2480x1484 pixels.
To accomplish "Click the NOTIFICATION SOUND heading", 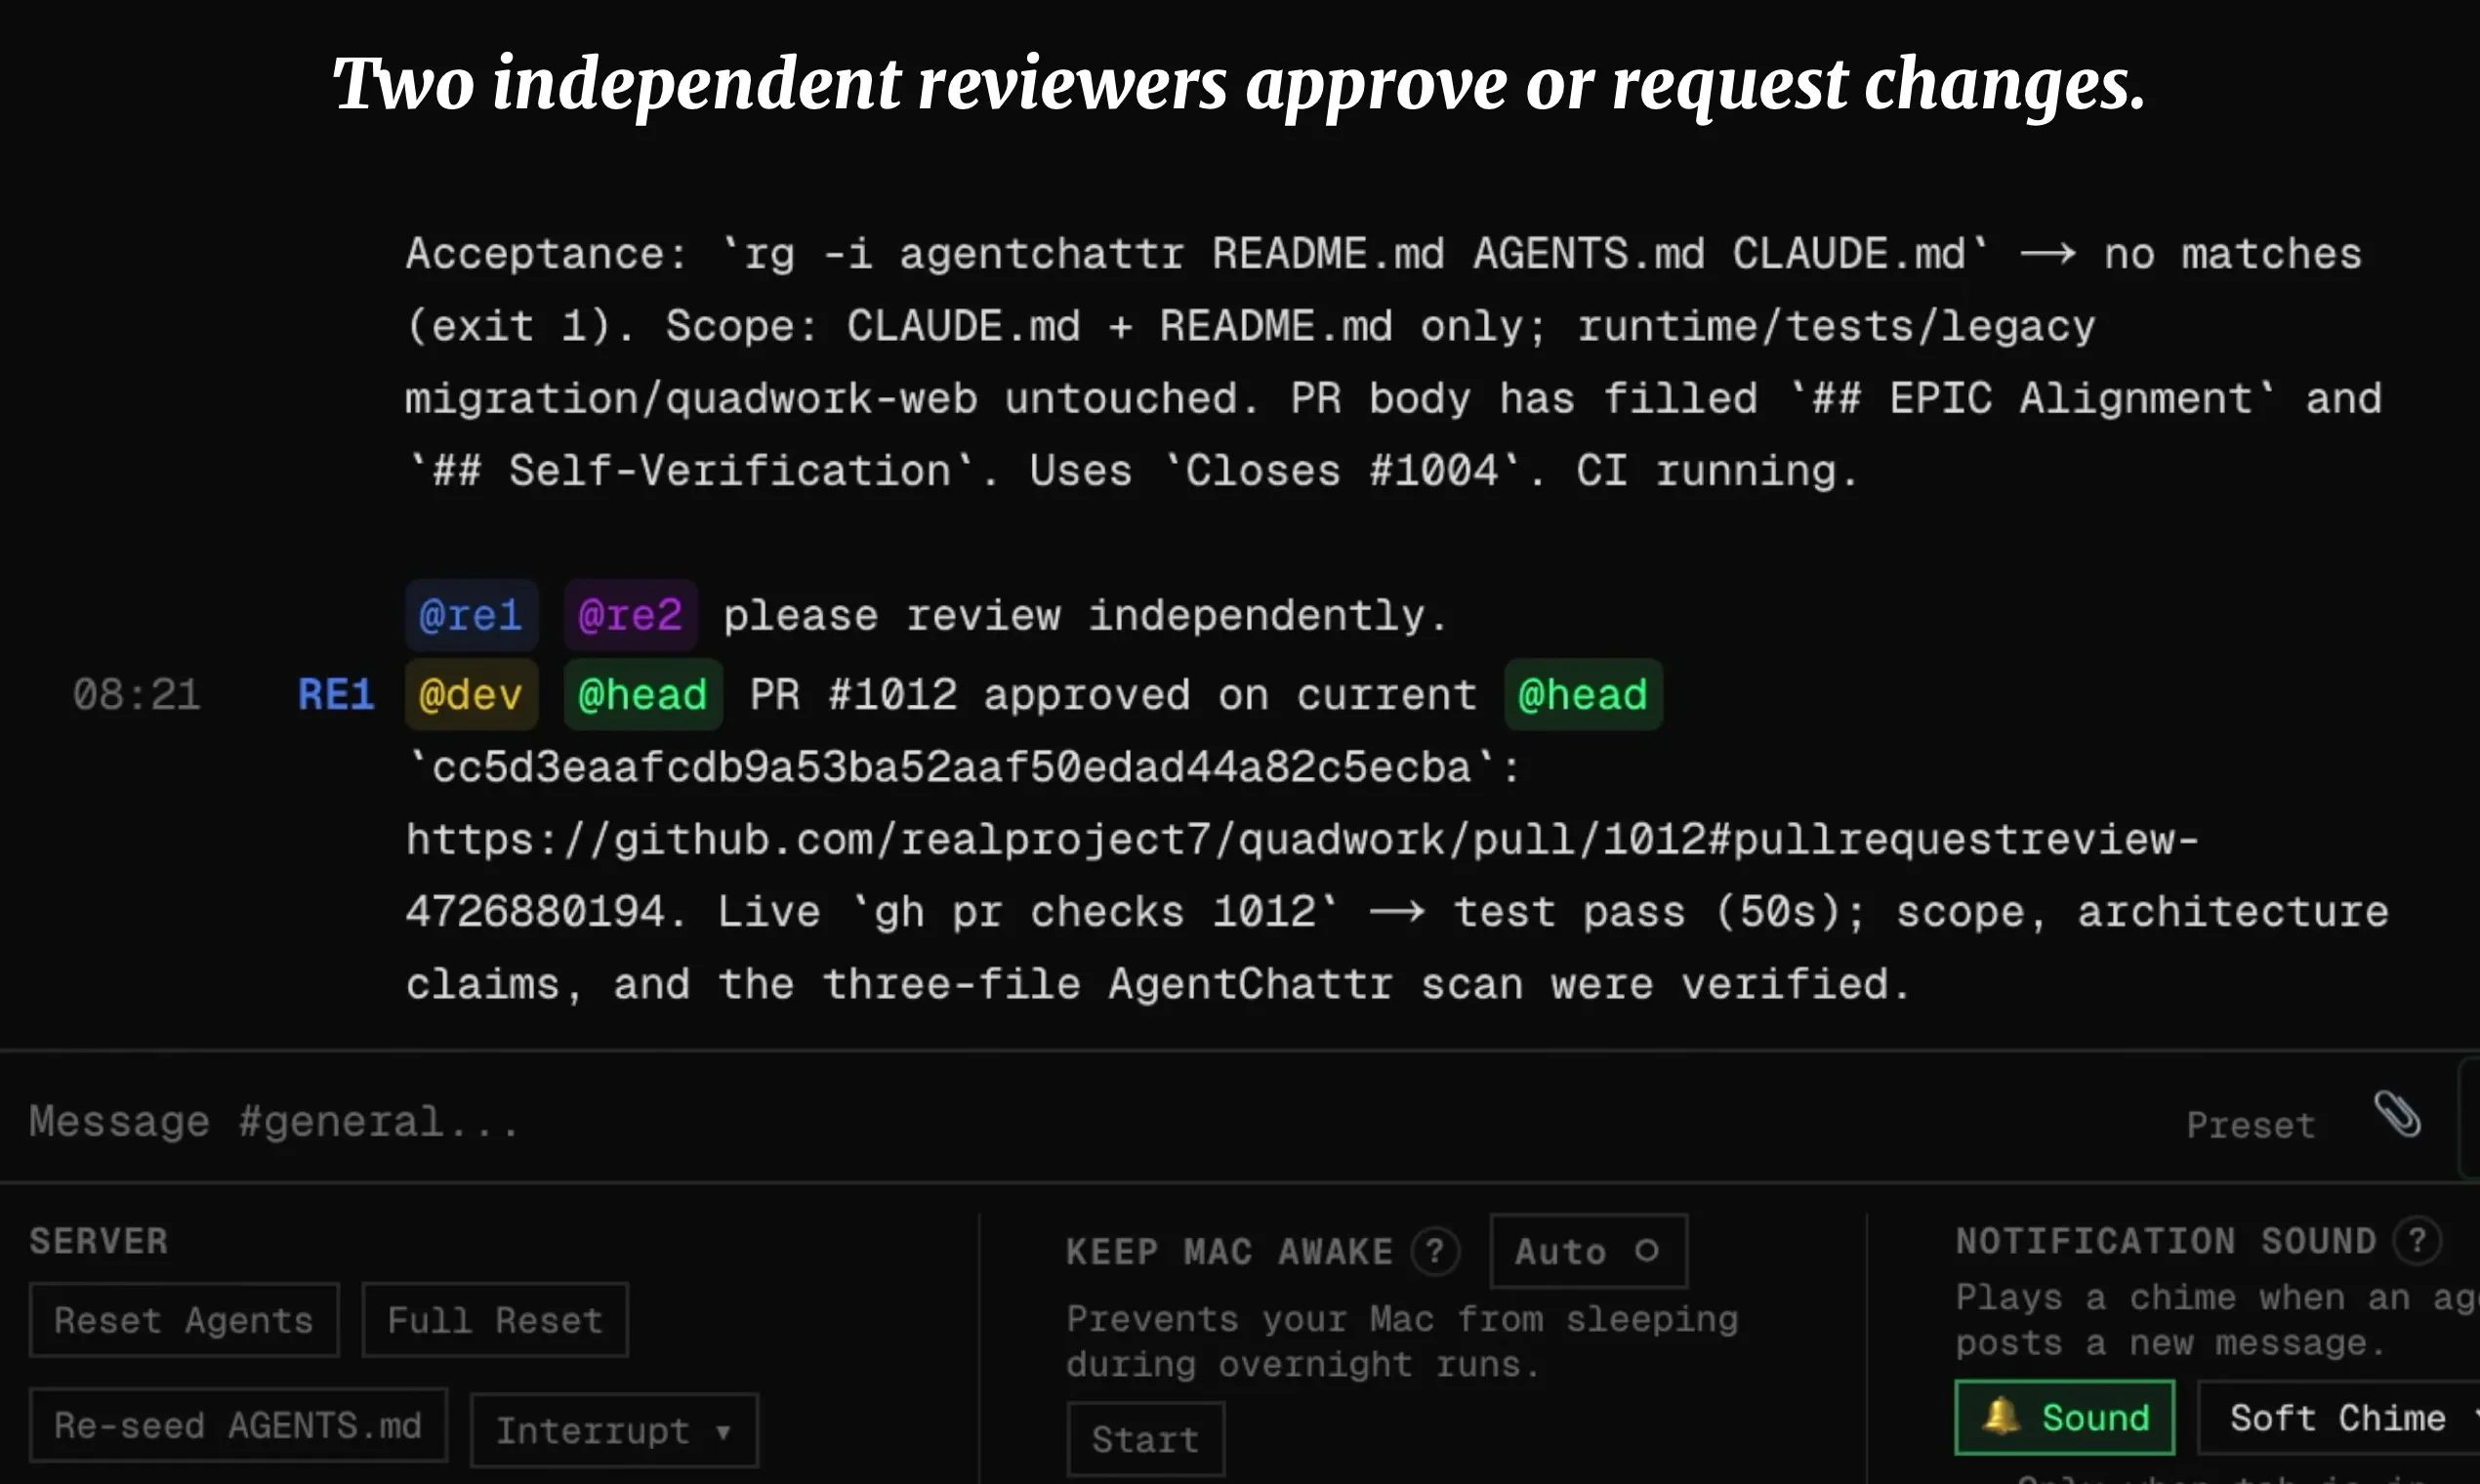I will click(2165, 1241).
